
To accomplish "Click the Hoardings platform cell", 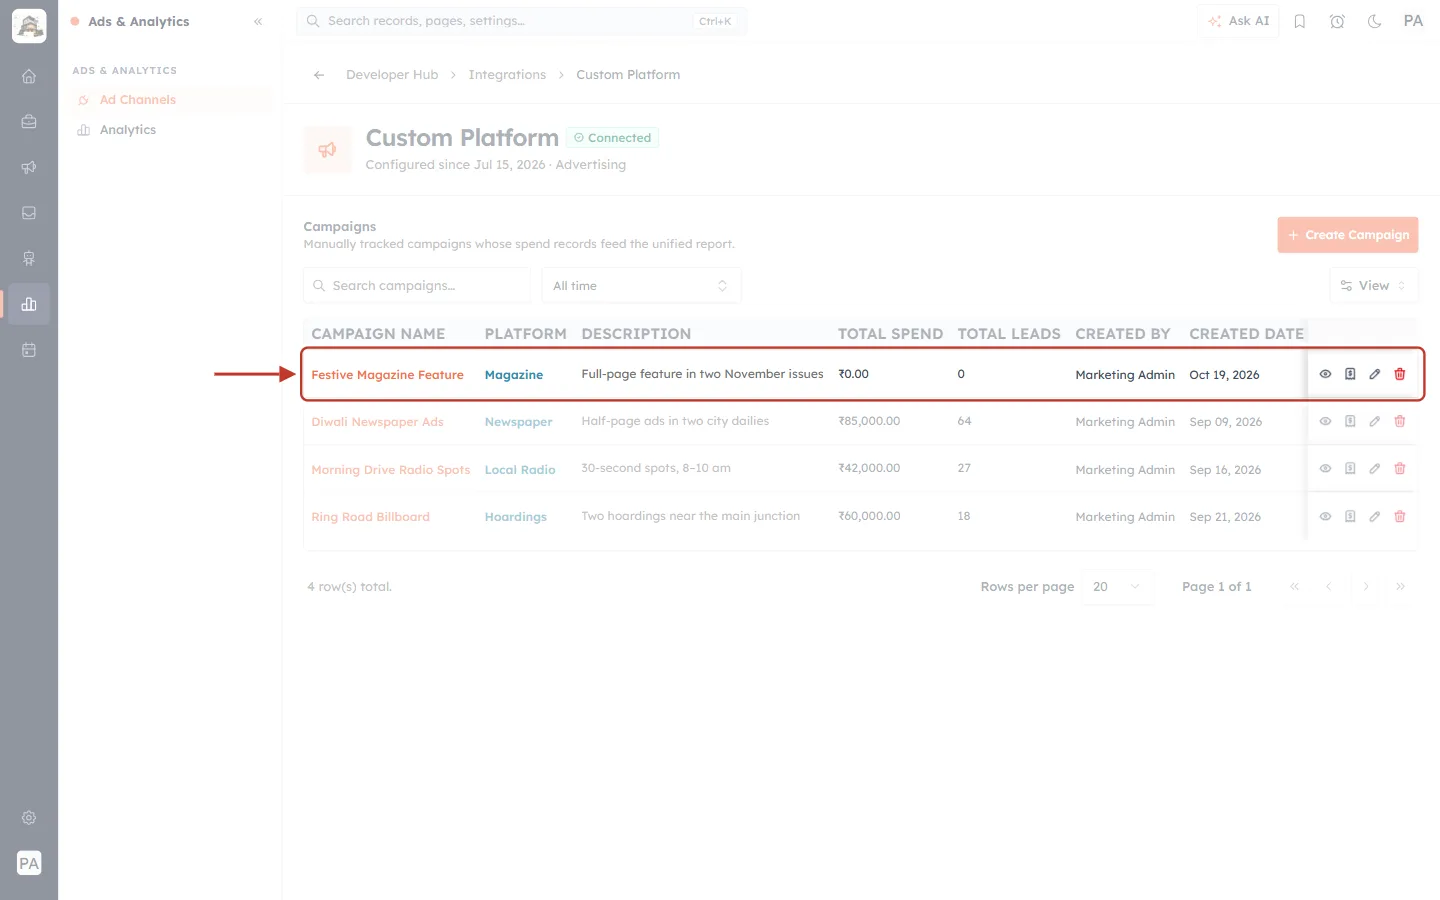I will pos(516,517).
